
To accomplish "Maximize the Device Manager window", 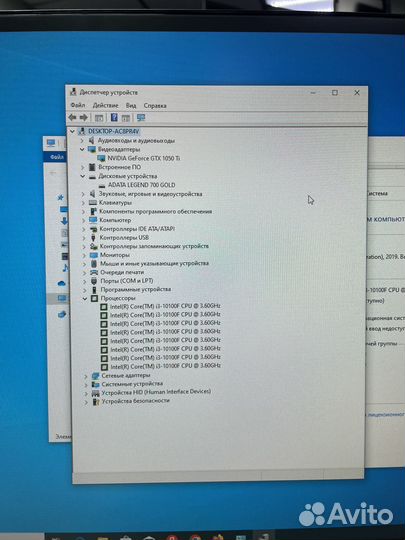I will tap(335, 93).
